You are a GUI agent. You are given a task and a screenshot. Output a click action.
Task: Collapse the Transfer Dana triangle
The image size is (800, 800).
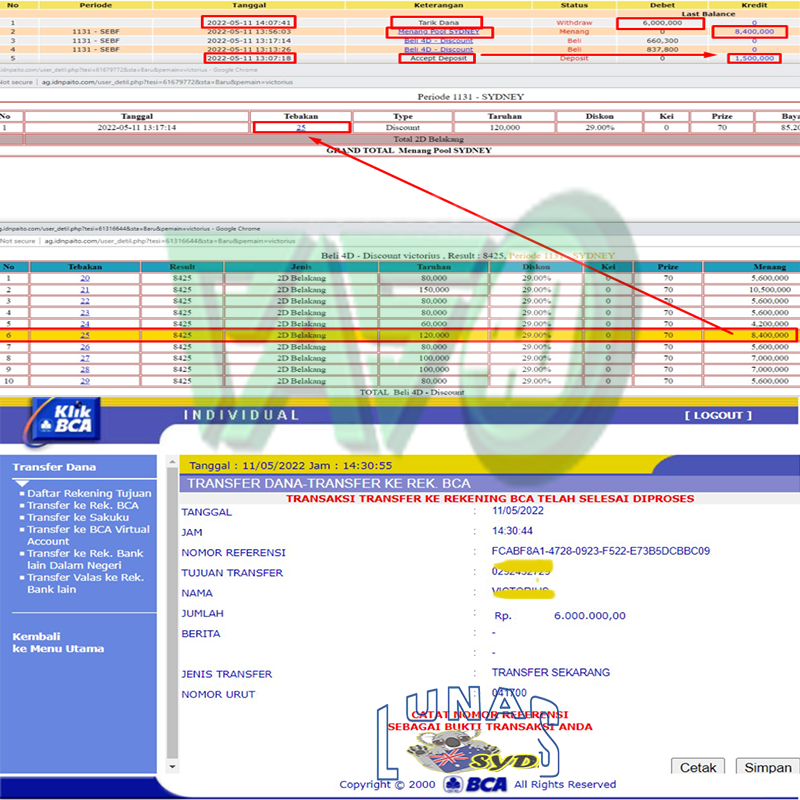tap(22, 483)
